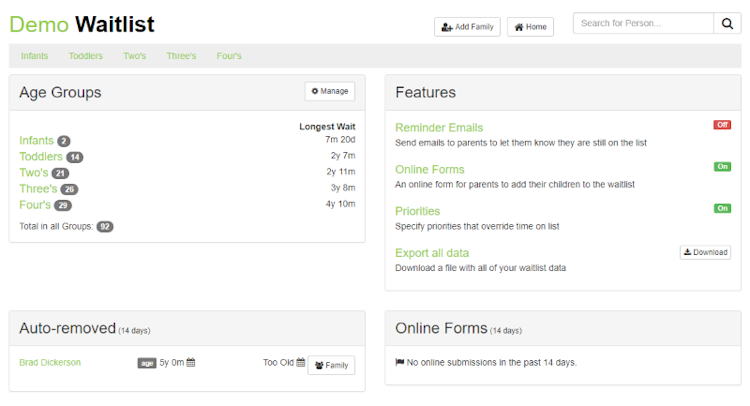The height and width of the screenshot is (406, 750).
Task: Click the Three's count badge 26
Action: point(69,189)
